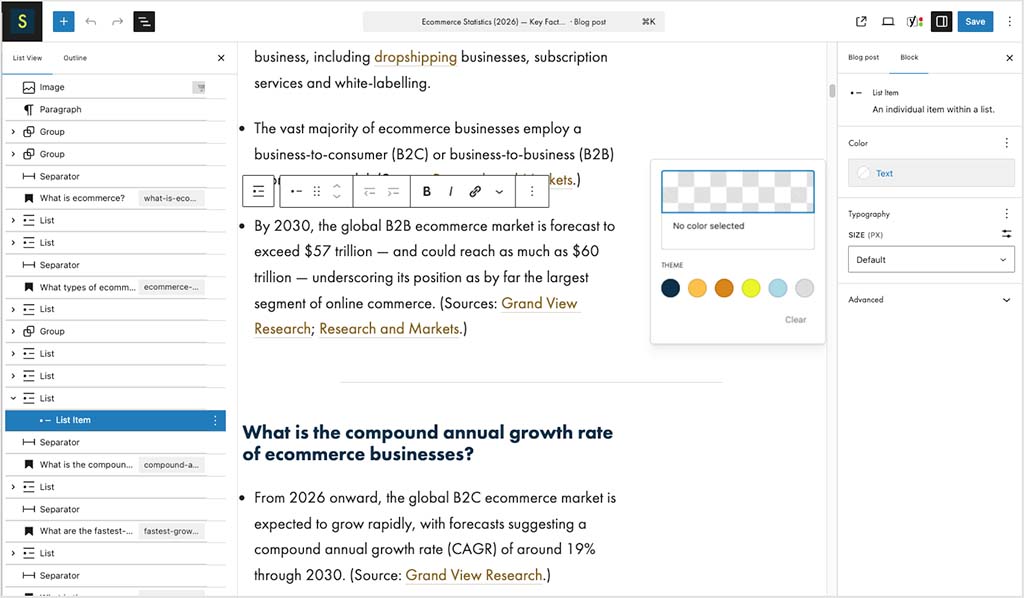Toggle the document overview list view
Viewport: 1024px width, 598px height.
tap(144, 21)
